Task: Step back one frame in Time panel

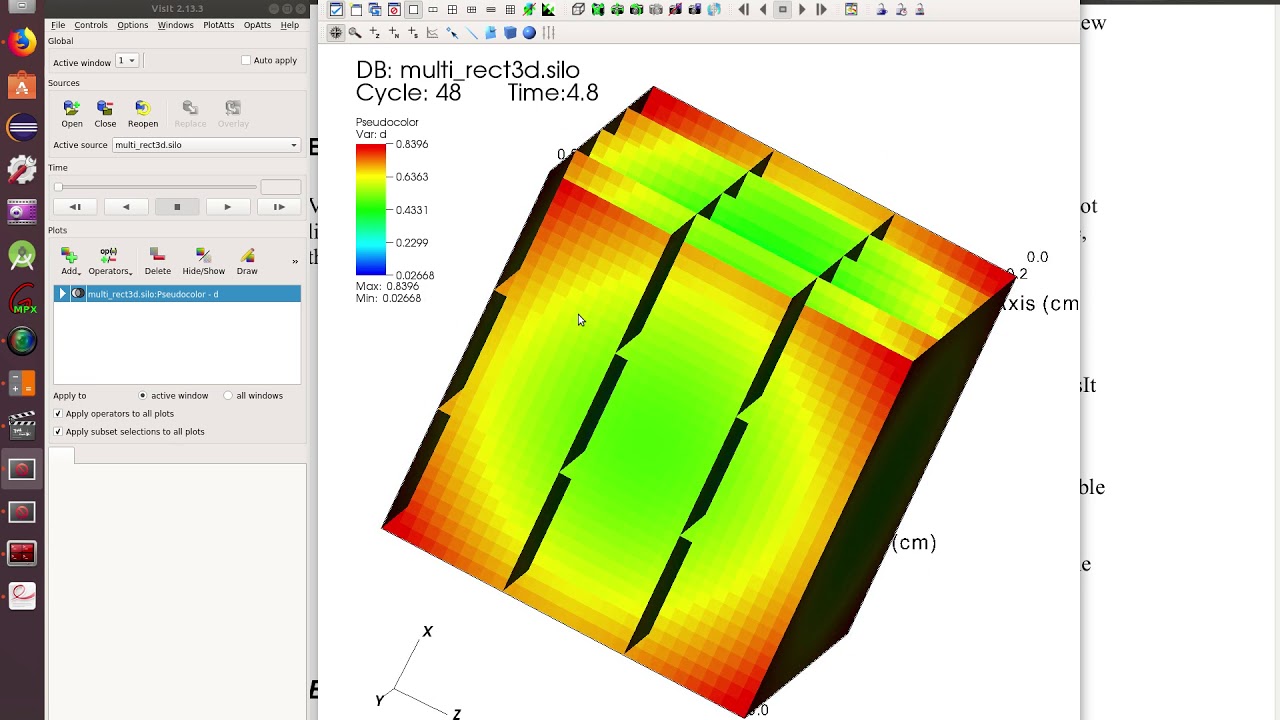Action: click(75, 207)
